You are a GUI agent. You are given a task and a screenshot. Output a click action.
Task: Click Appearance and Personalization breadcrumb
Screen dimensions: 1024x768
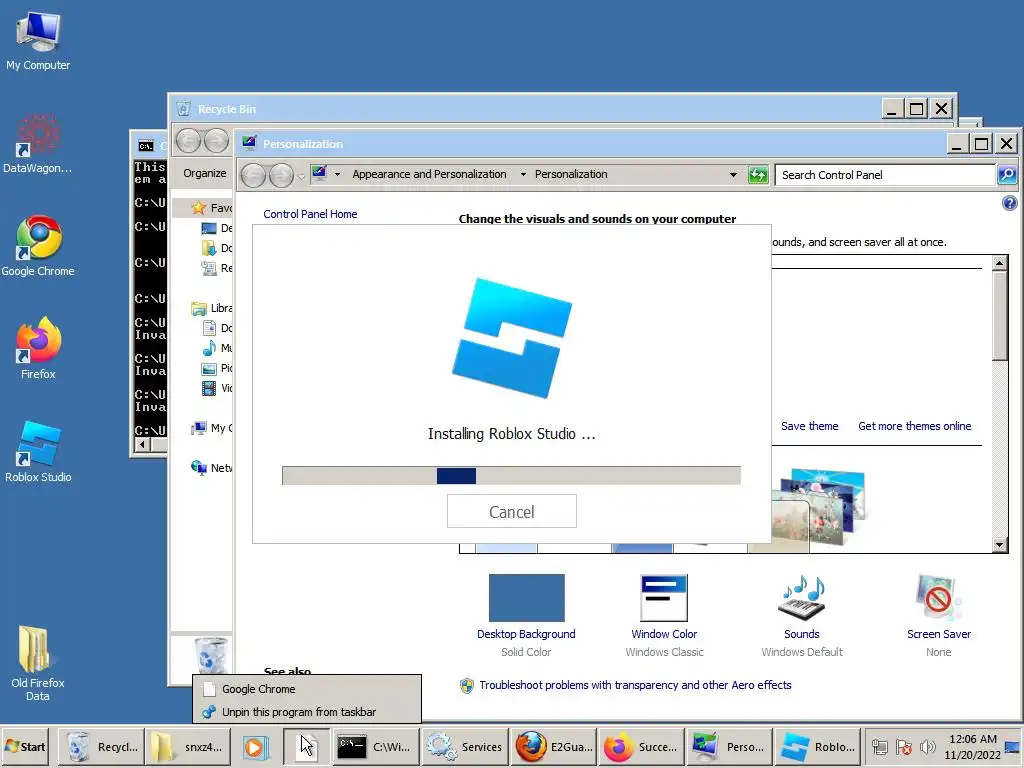[429, 174]
